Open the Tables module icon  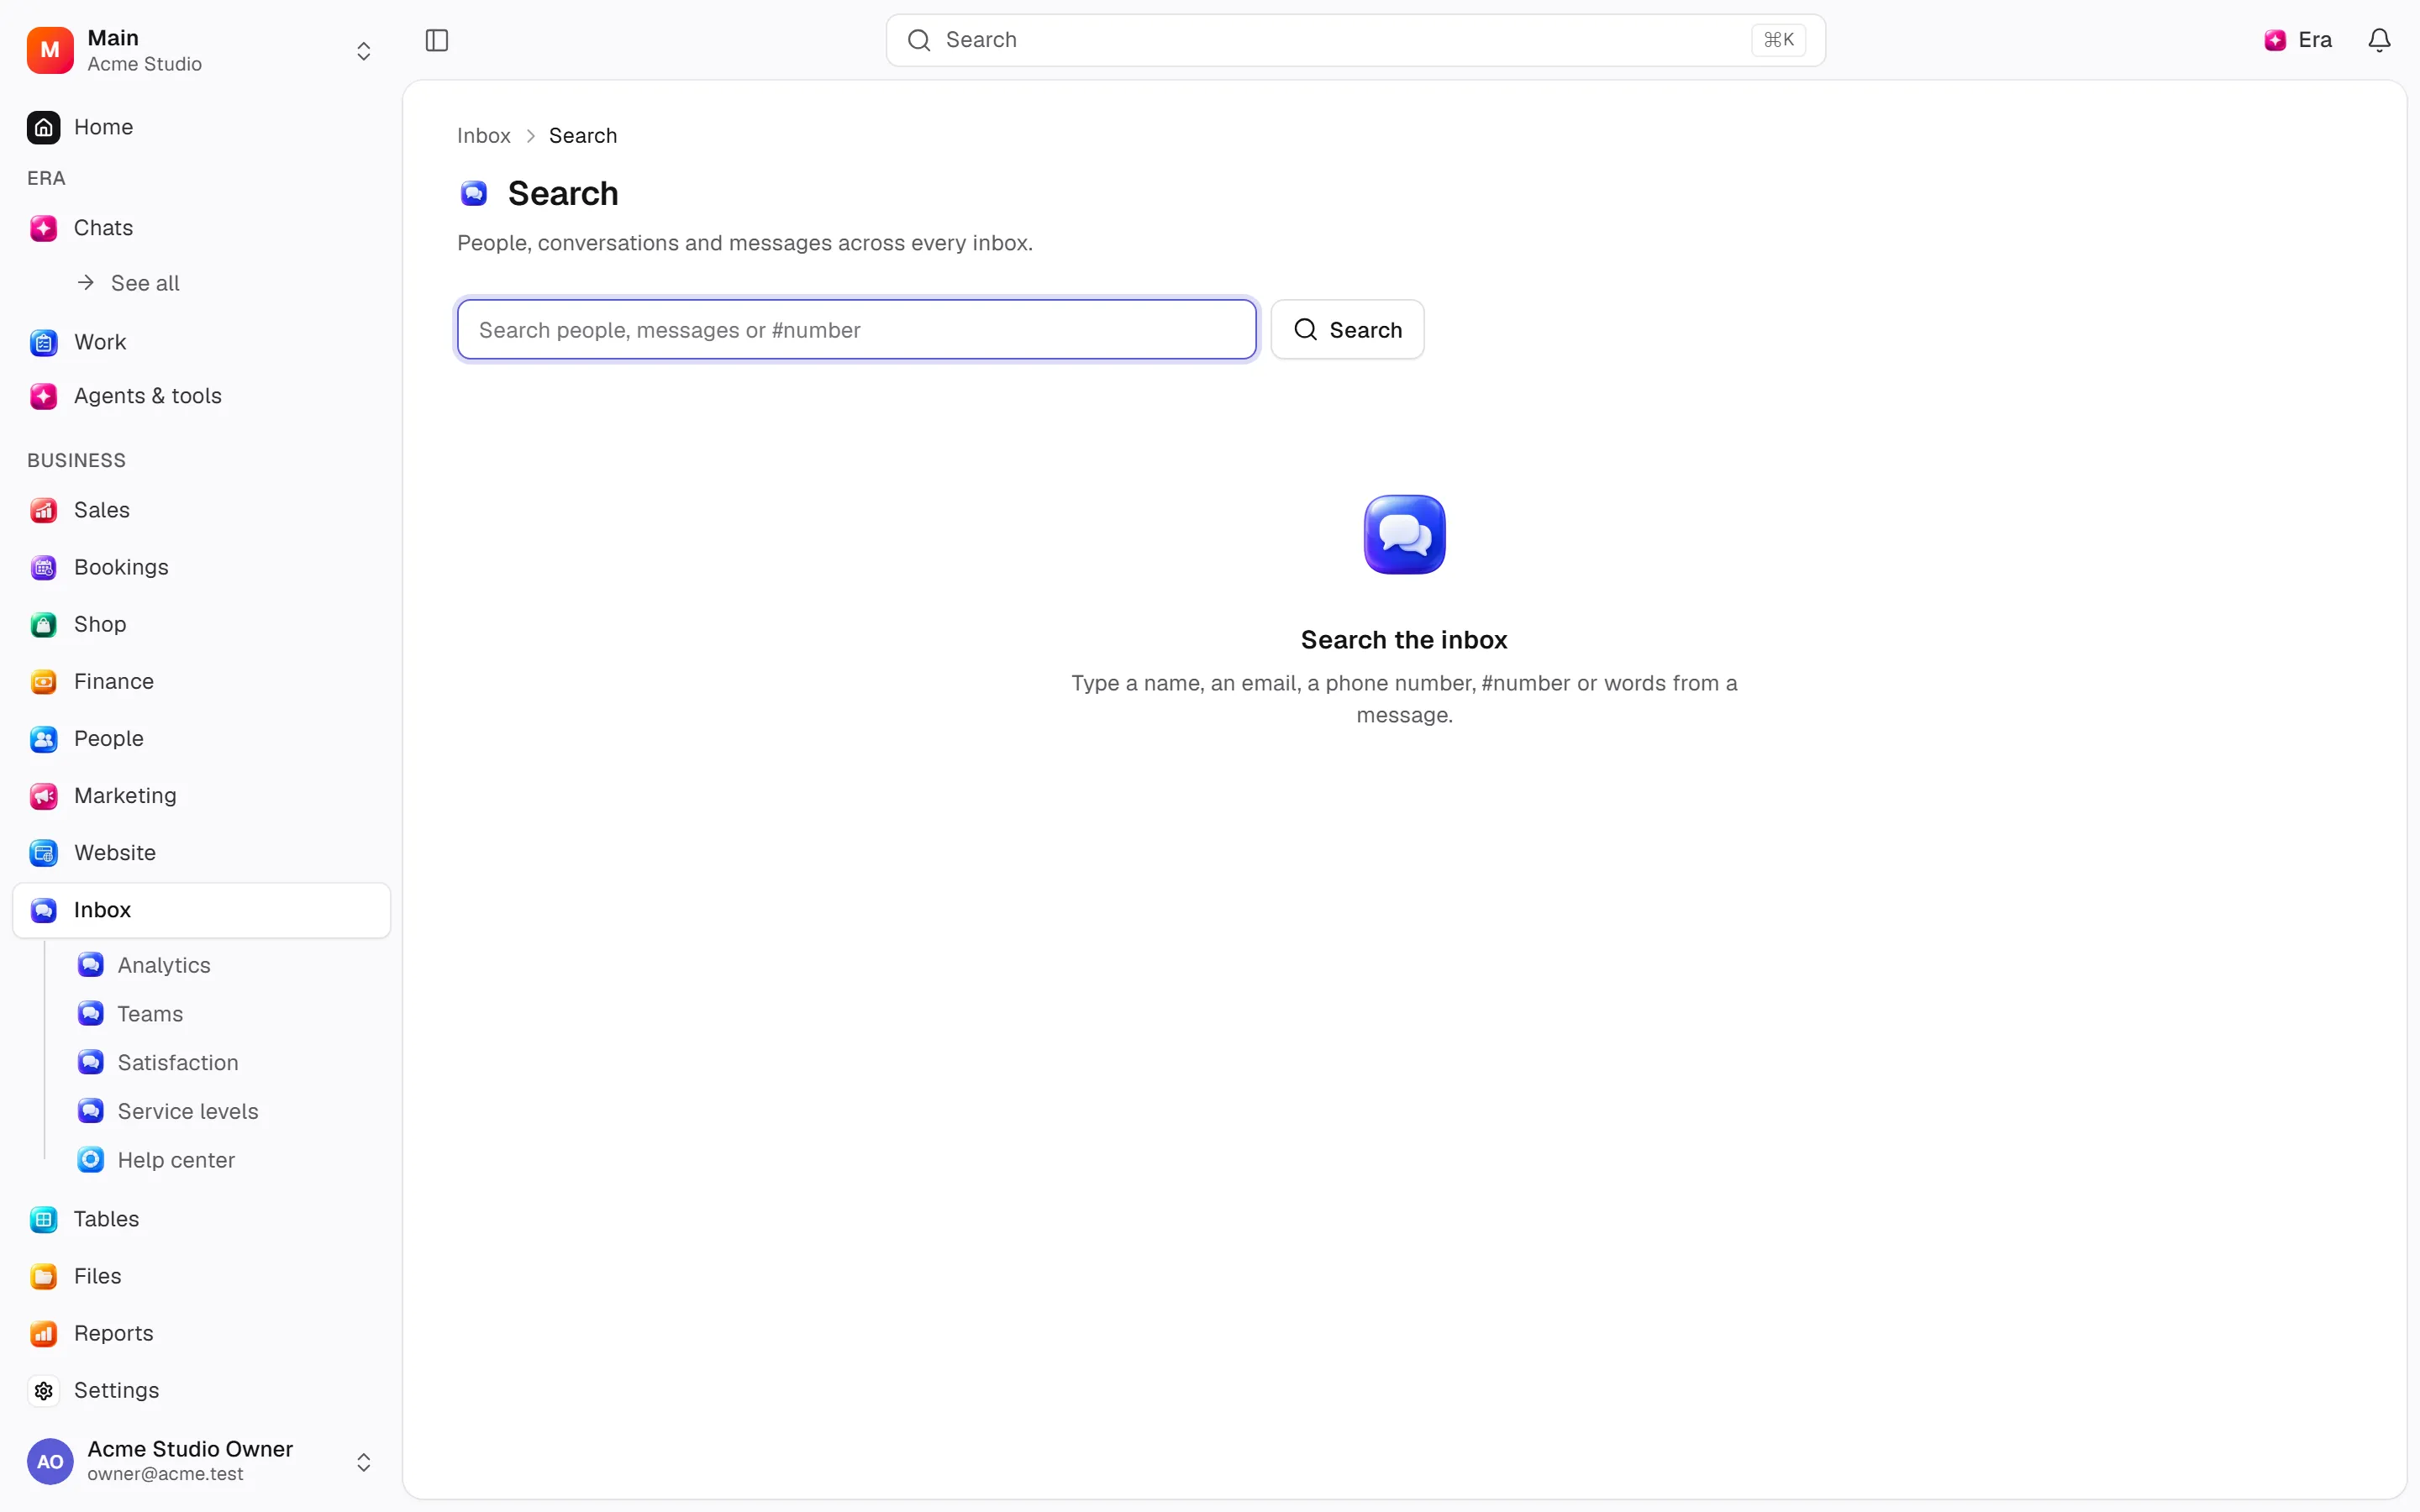[x=44, y=1219]
